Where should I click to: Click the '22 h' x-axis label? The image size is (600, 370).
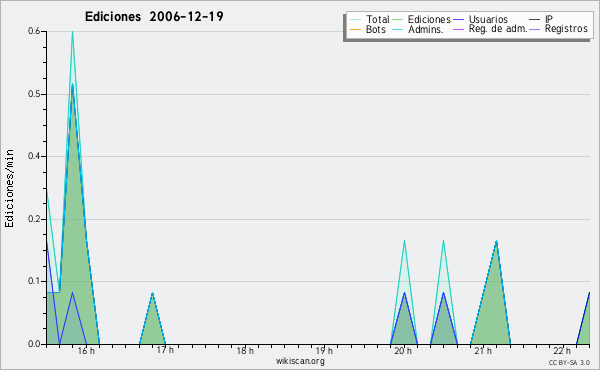[562, 350]
